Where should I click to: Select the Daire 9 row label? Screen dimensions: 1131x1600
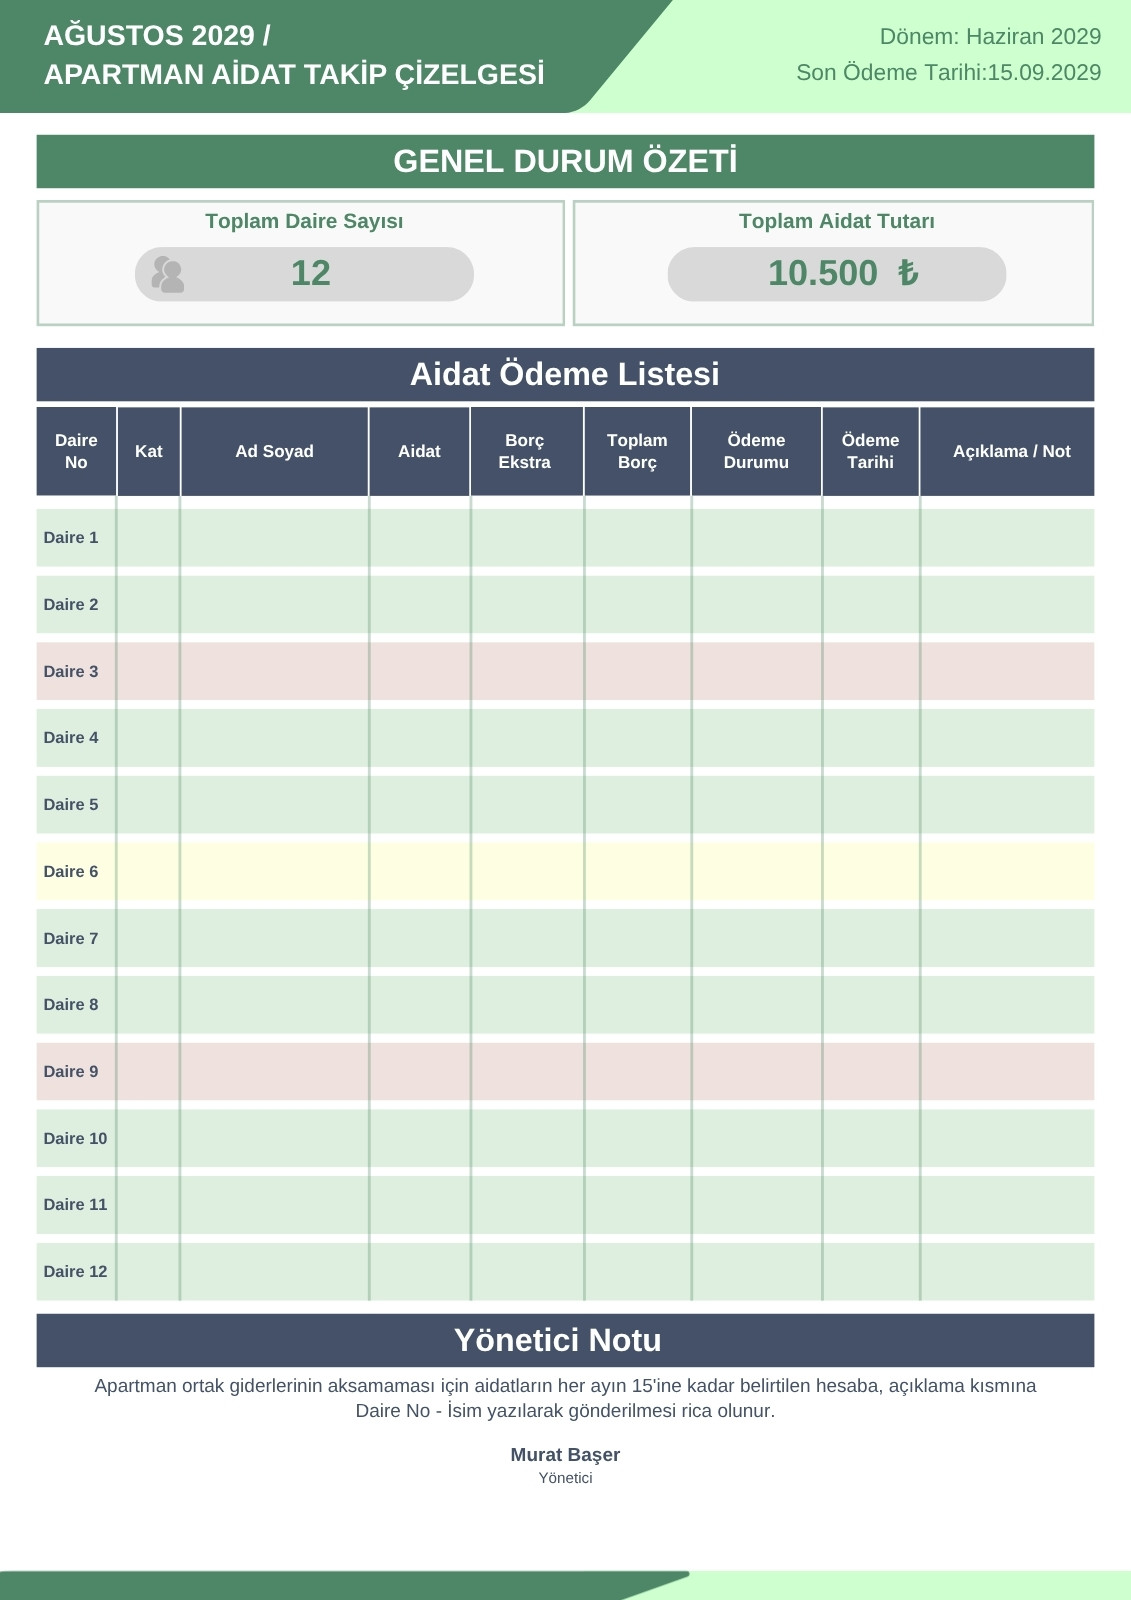71,1072
